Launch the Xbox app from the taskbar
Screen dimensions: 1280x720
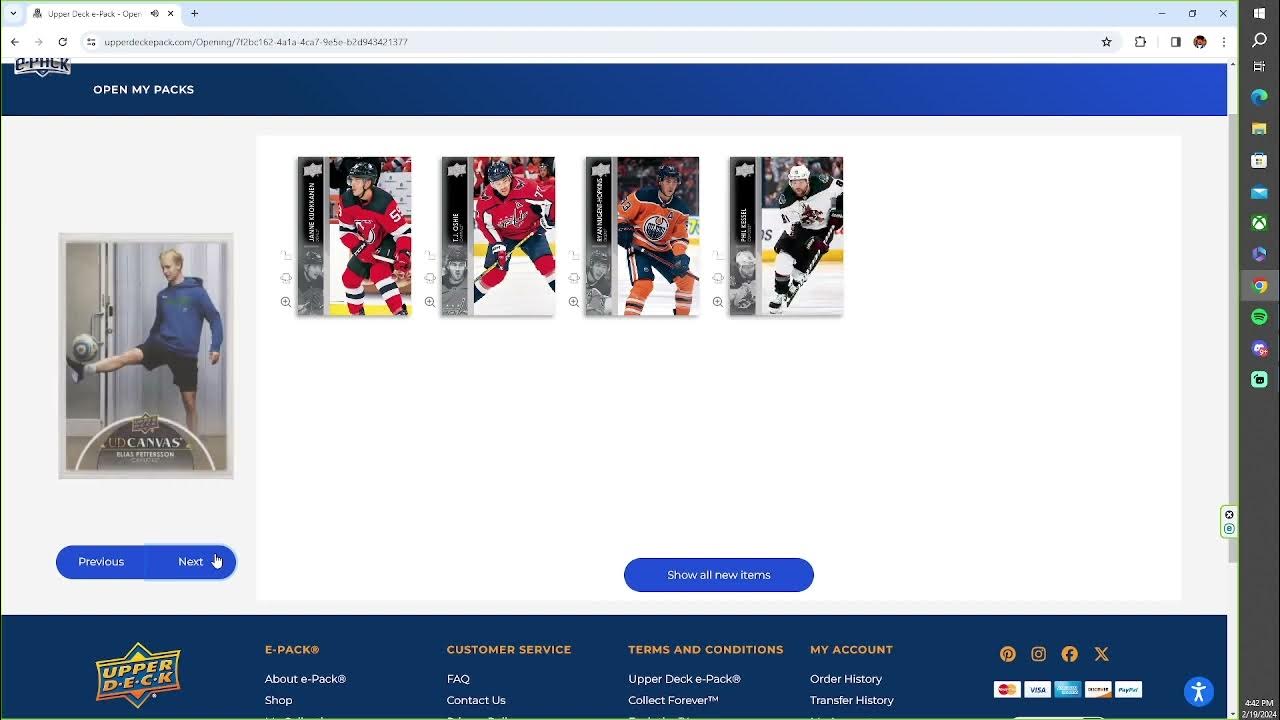(x=1259, y=223)
